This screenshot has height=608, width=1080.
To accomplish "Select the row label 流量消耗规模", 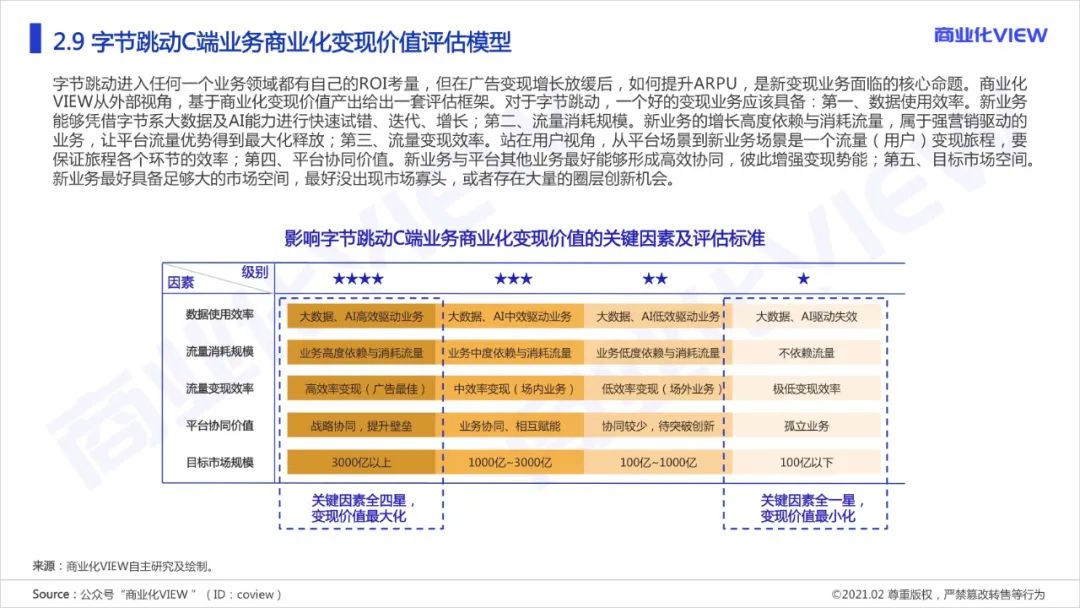I will (220, 351).
